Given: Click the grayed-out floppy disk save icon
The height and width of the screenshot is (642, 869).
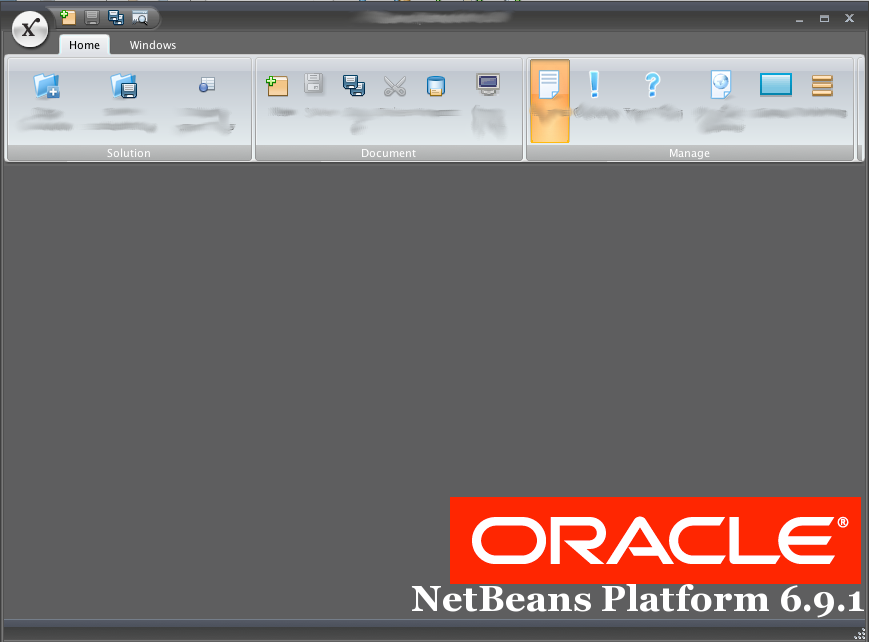Looking at the screenshot, I should tap(313, 85).
